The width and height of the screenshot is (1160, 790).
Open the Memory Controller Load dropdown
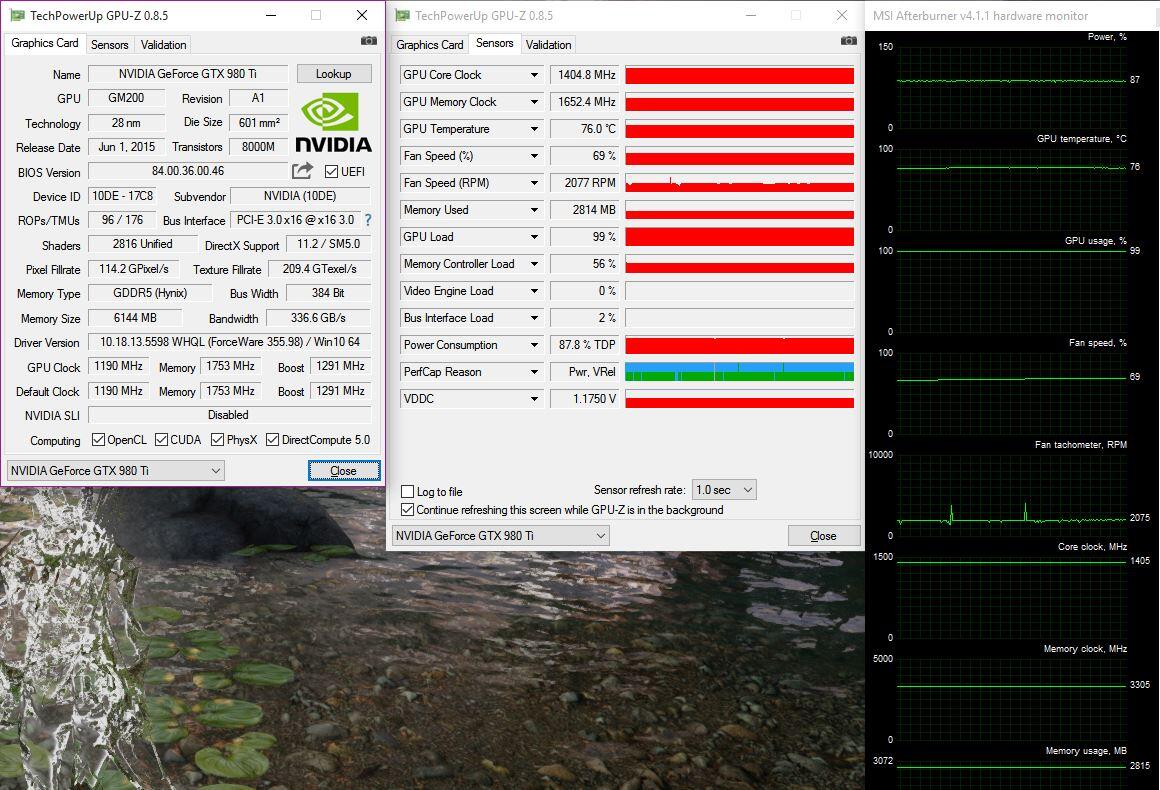(534, 264)
